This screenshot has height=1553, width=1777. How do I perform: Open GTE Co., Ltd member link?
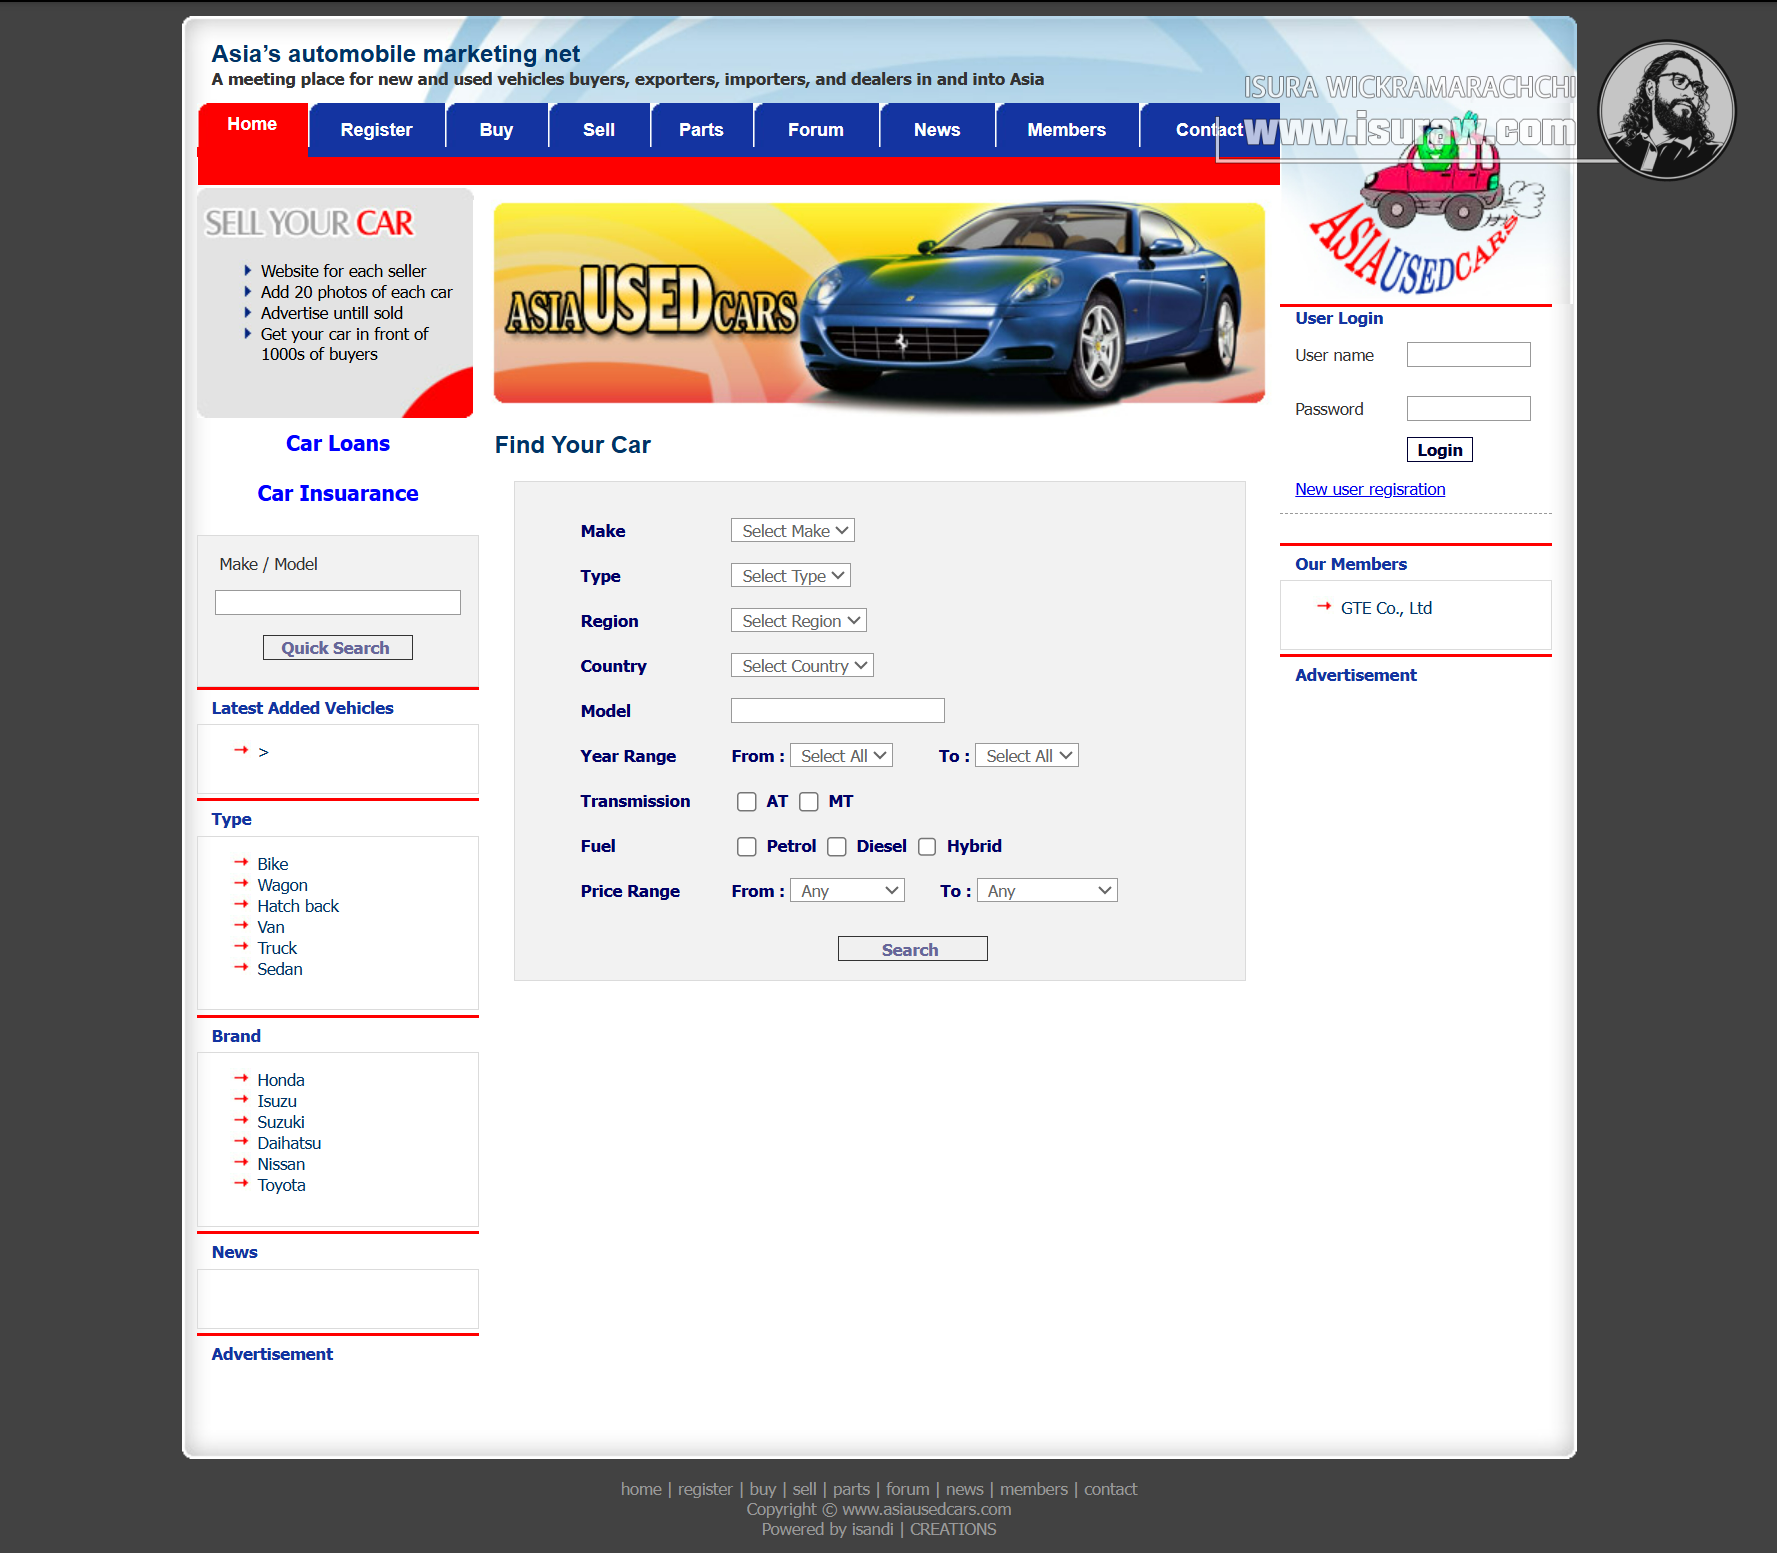(x=1386, y=608)
